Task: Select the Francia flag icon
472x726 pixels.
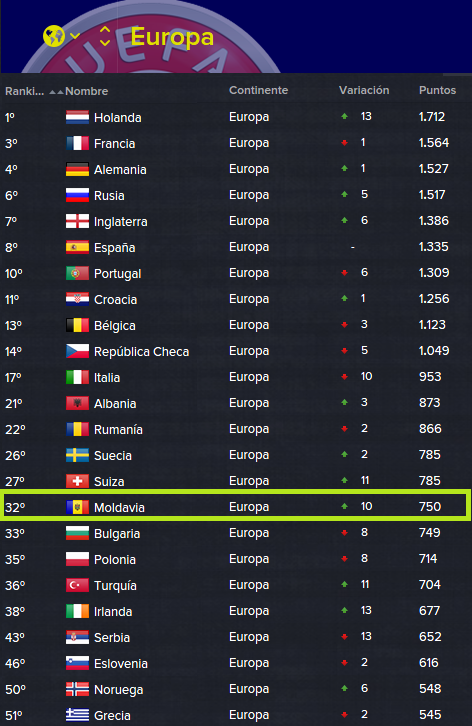Action: click(77, 143)
